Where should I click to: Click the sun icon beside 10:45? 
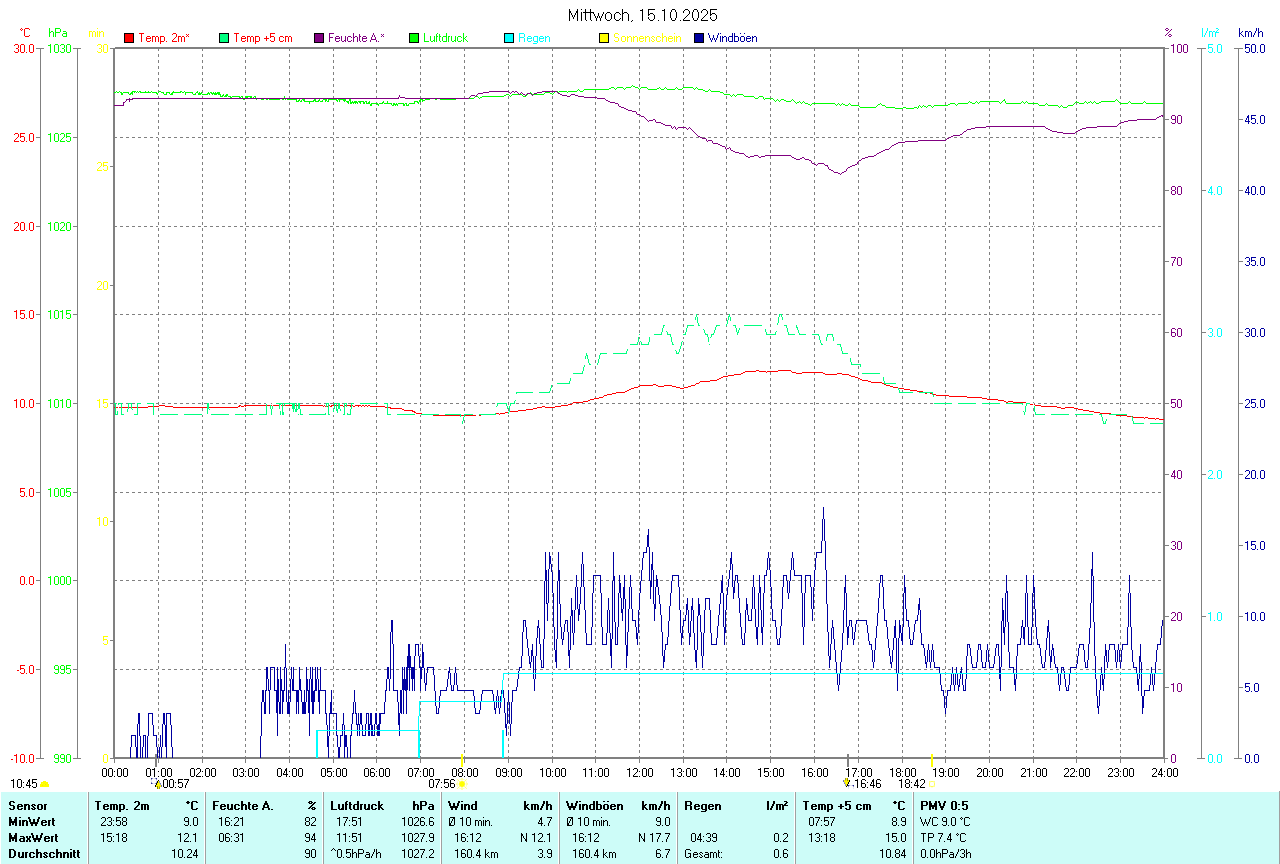click(45, 784)
